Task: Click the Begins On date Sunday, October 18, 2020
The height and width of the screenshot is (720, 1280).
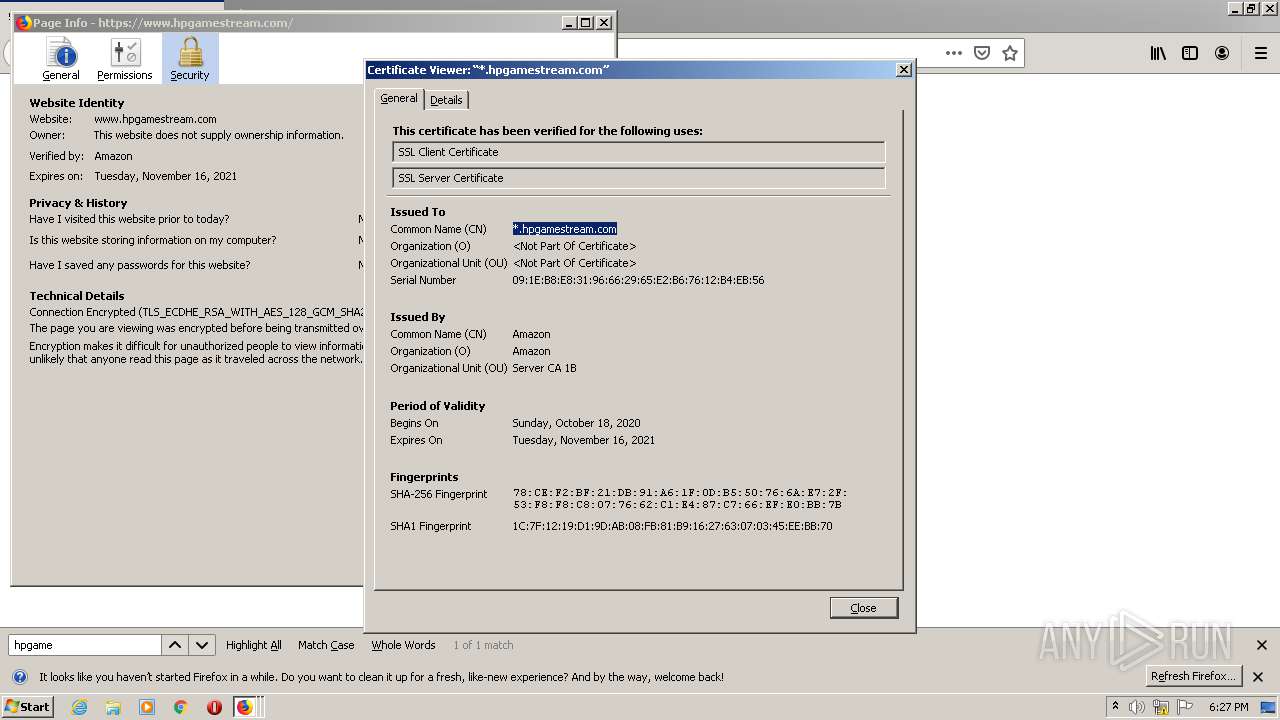Action: click(576, 423)
